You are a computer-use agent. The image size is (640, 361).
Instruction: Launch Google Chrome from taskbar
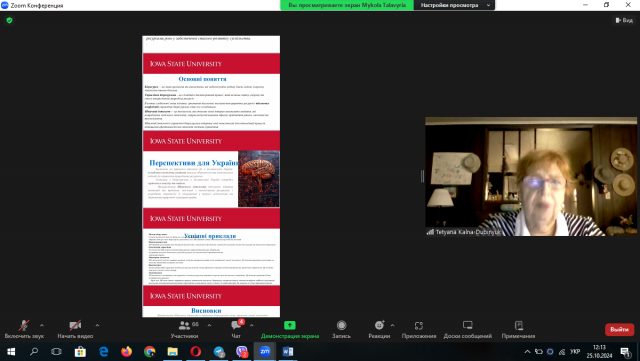(150, 352)
